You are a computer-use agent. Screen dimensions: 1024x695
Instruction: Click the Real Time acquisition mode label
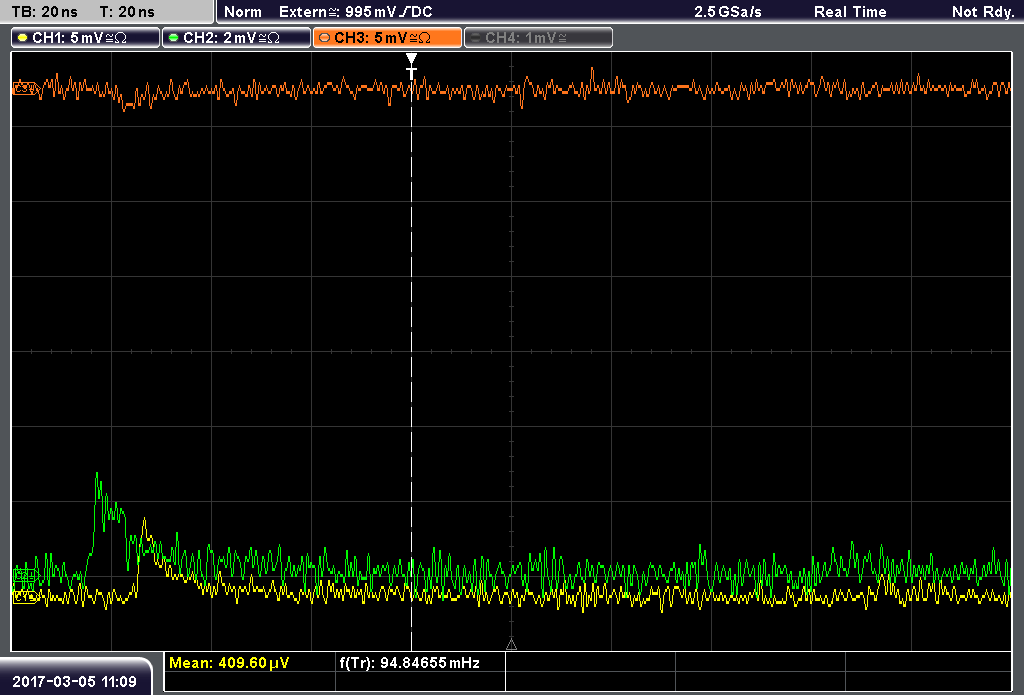(x=850, y=12)
